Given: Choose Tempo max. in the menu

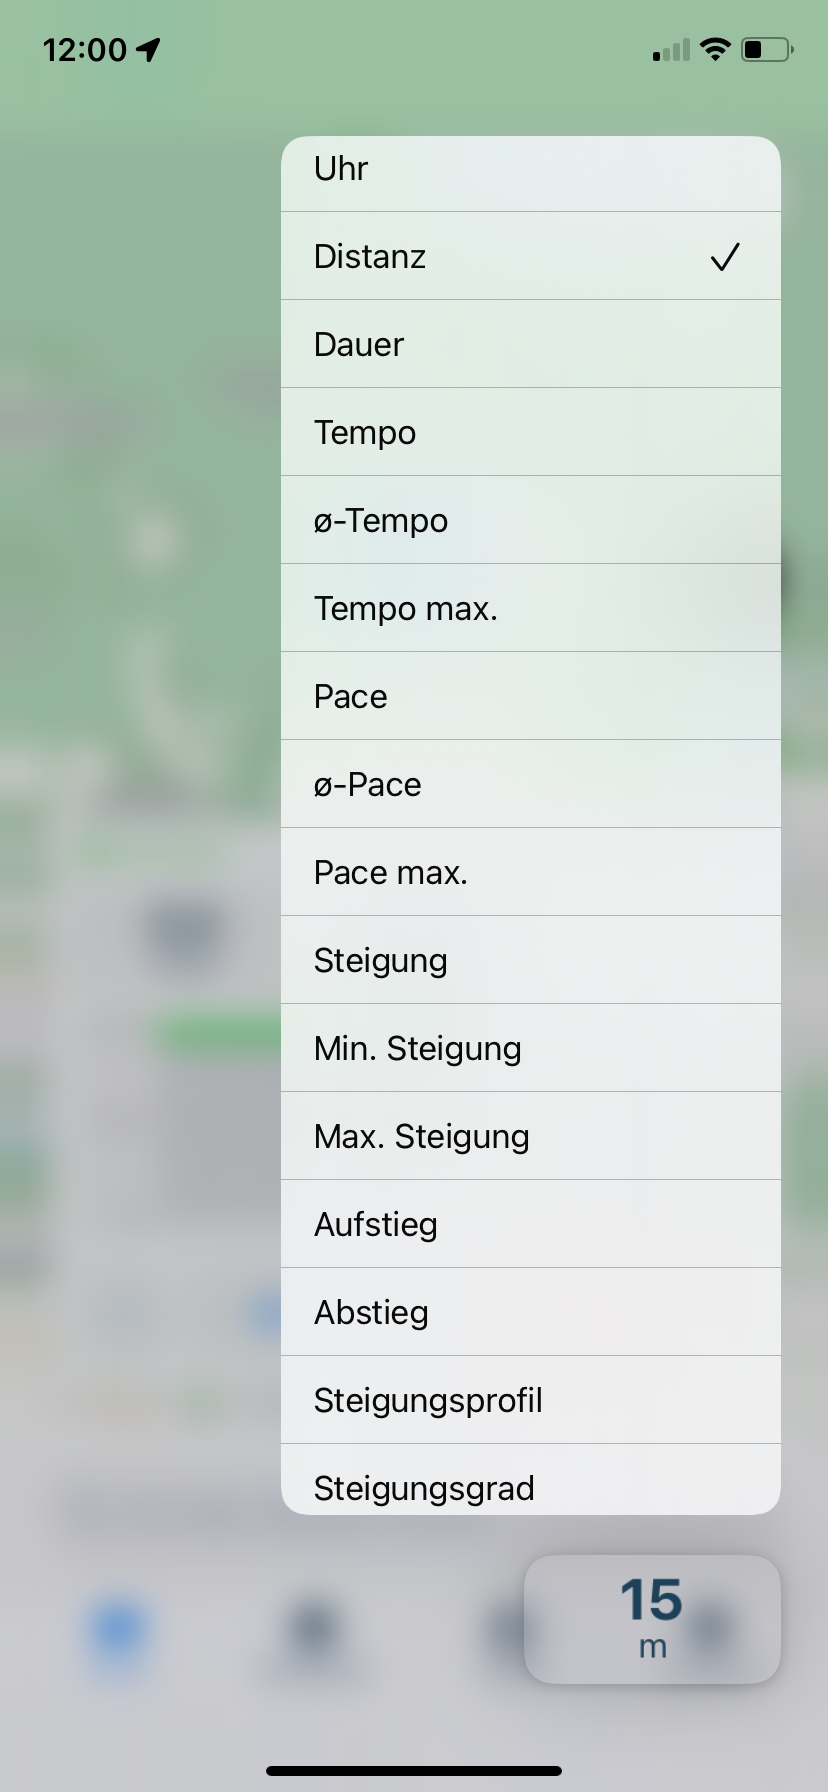Looking at the screenshot, I should coord(531,608).
